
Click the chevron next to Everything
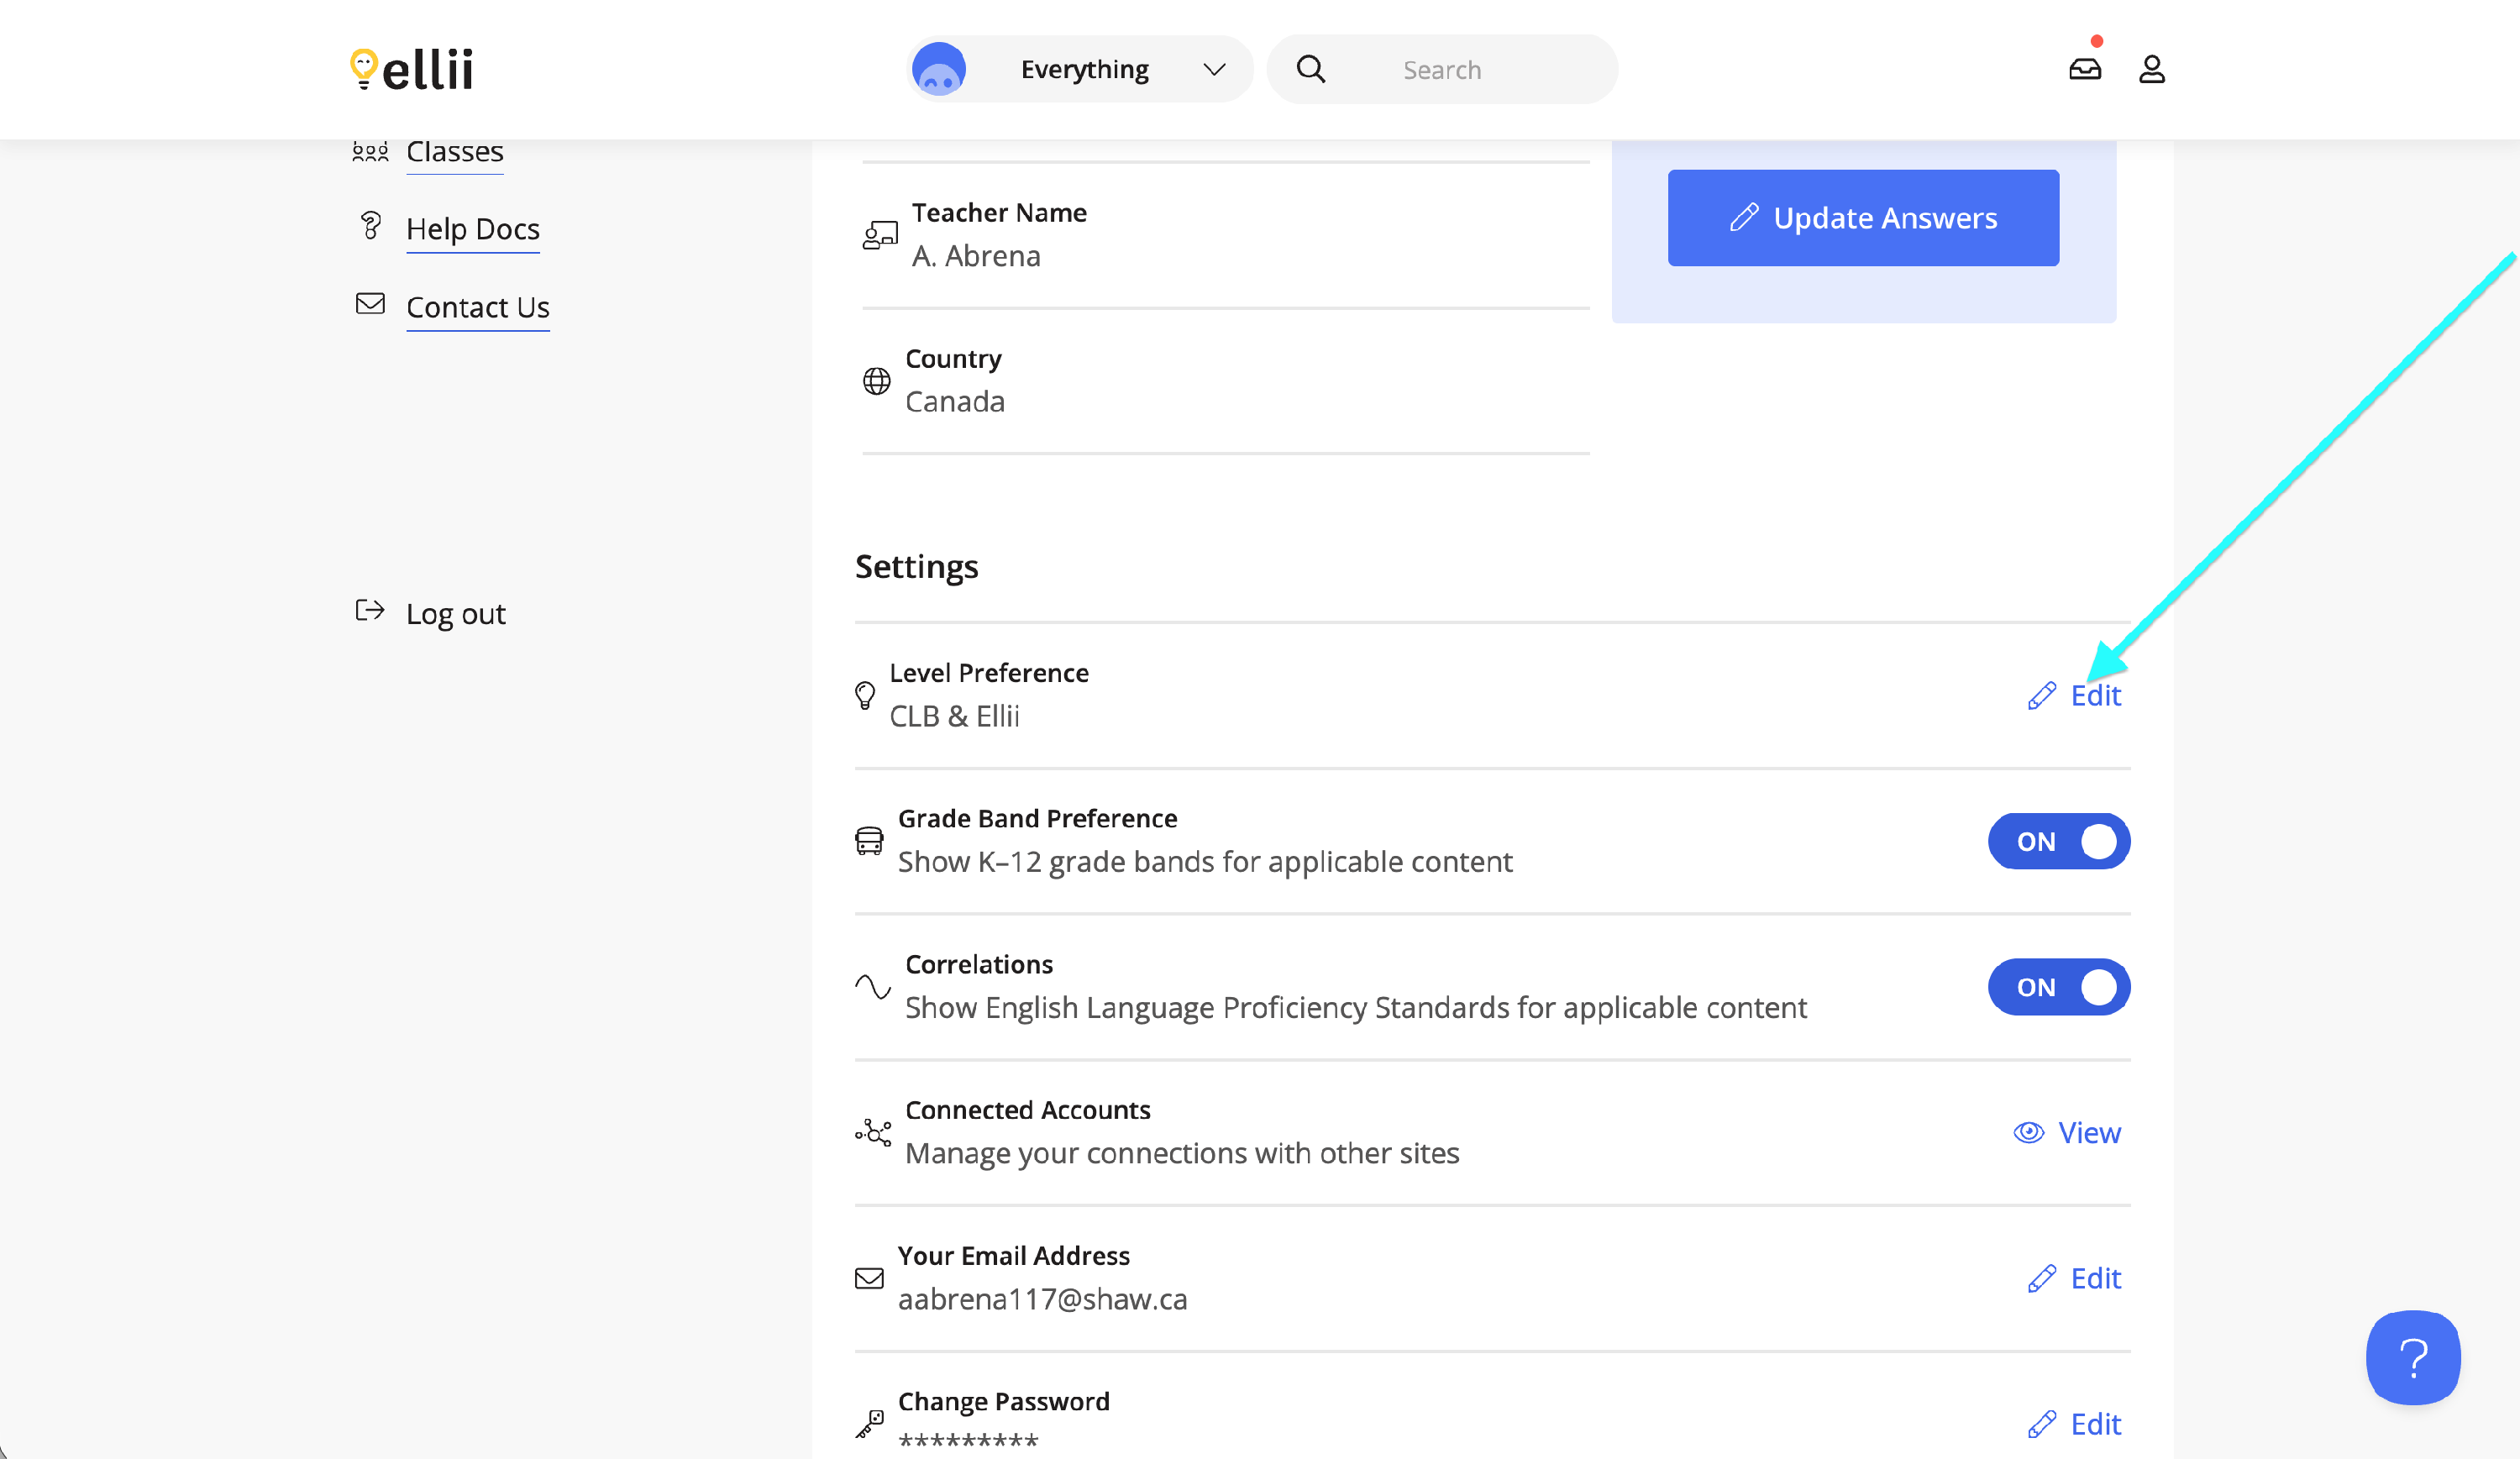pyautogui.click(x=1214, y=69)
